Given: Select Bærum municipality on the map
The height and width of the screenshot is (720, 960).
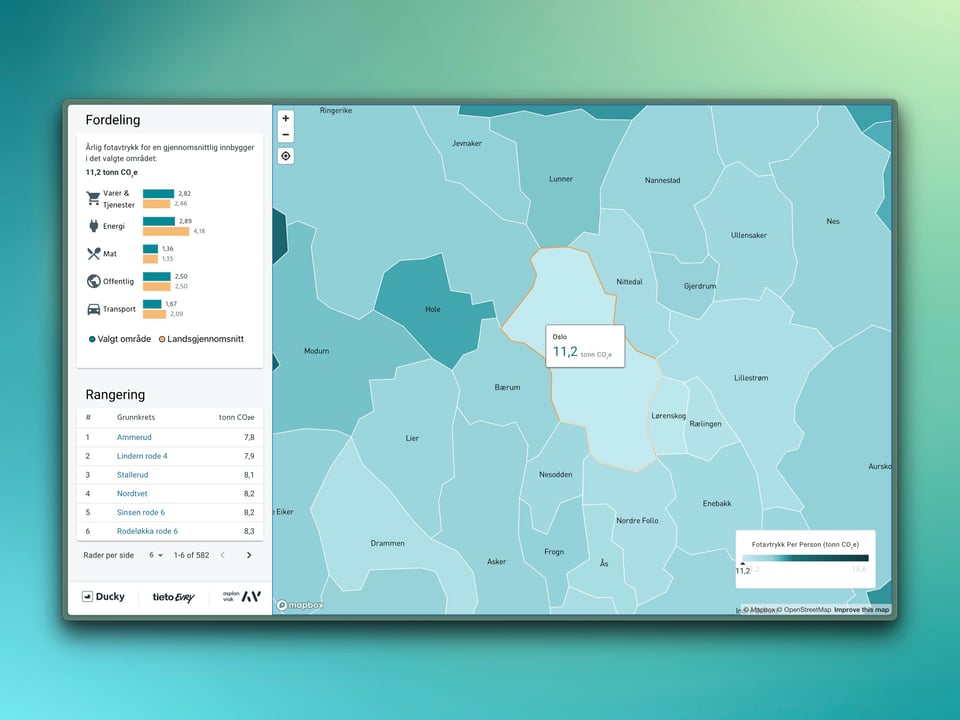Looking at the screenshot, I should tap(507, 386).
